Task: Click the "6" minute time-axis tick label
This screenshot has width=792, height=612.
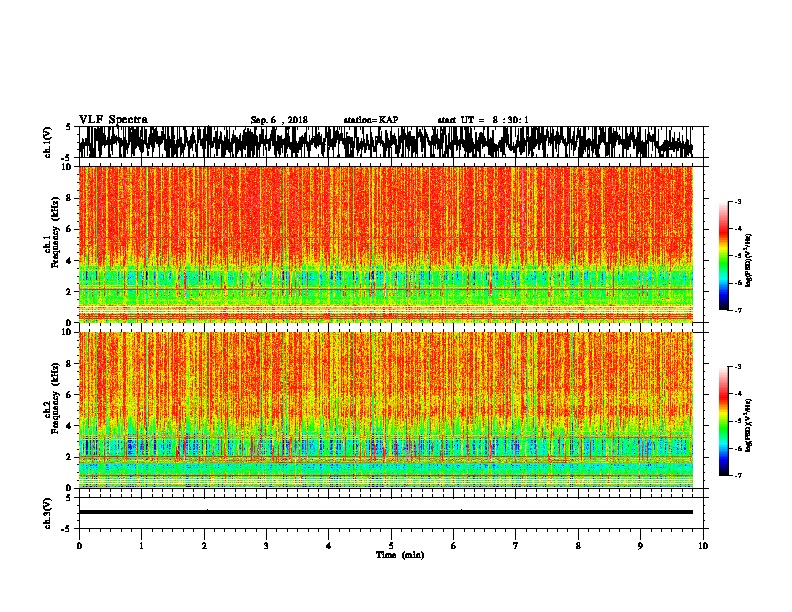Action: point(454,546)
